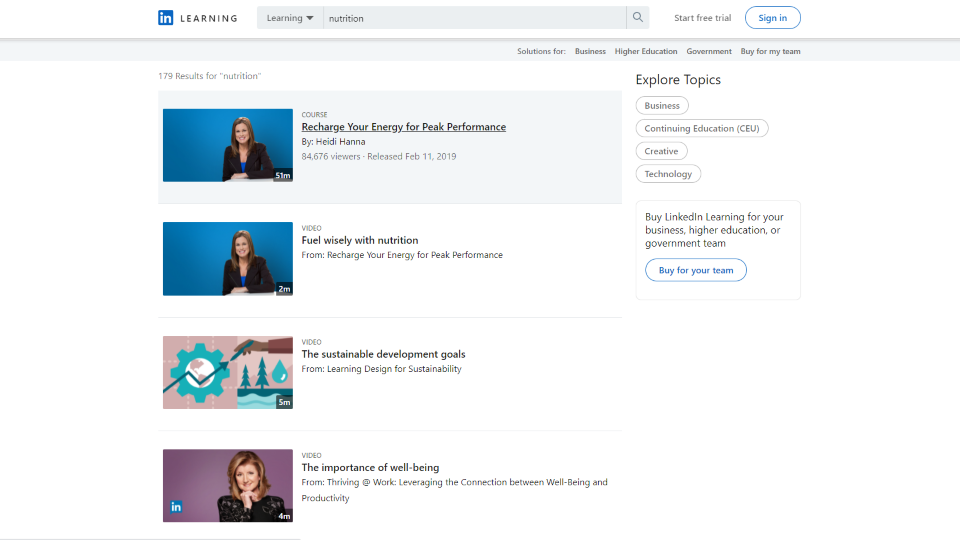This screenshot has width=960, height=540.
Task: Select the Business topic pill
Action: pyautogui.click(x=662, y=105)
